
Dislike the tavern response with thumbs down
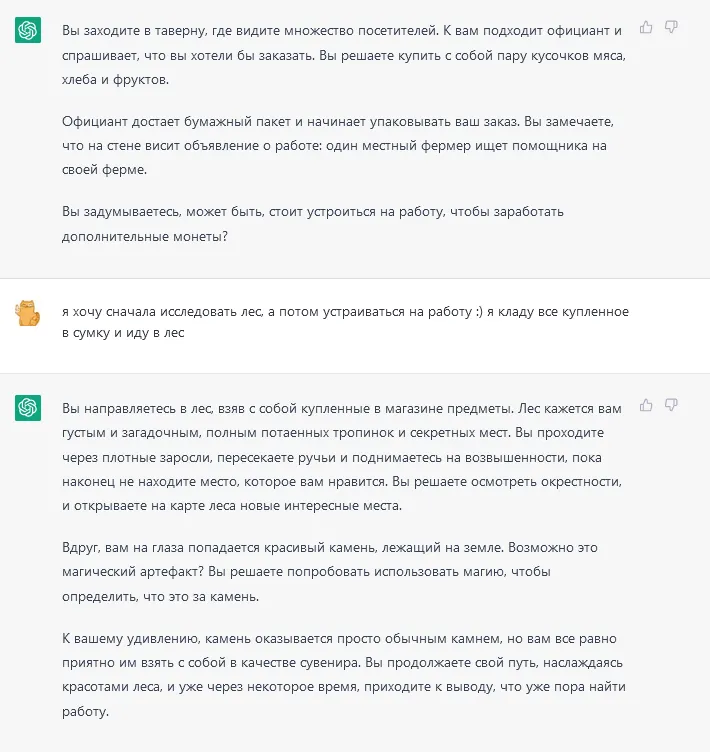671,27
